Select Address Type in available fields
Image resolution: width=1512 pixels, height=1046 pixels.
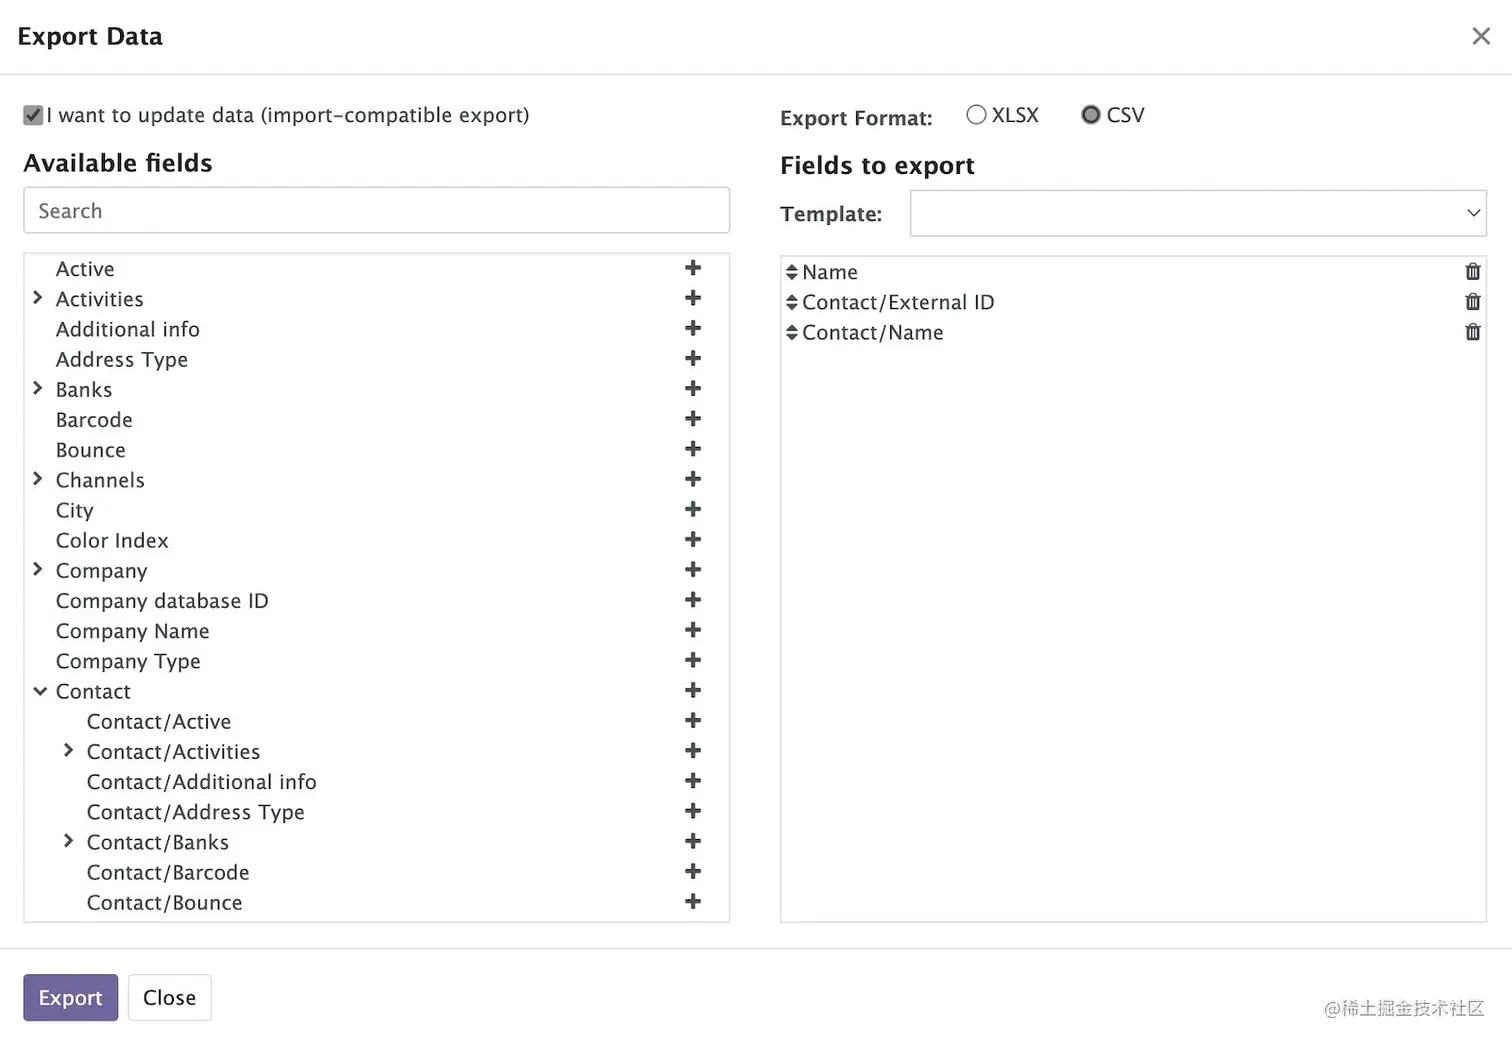122,359
